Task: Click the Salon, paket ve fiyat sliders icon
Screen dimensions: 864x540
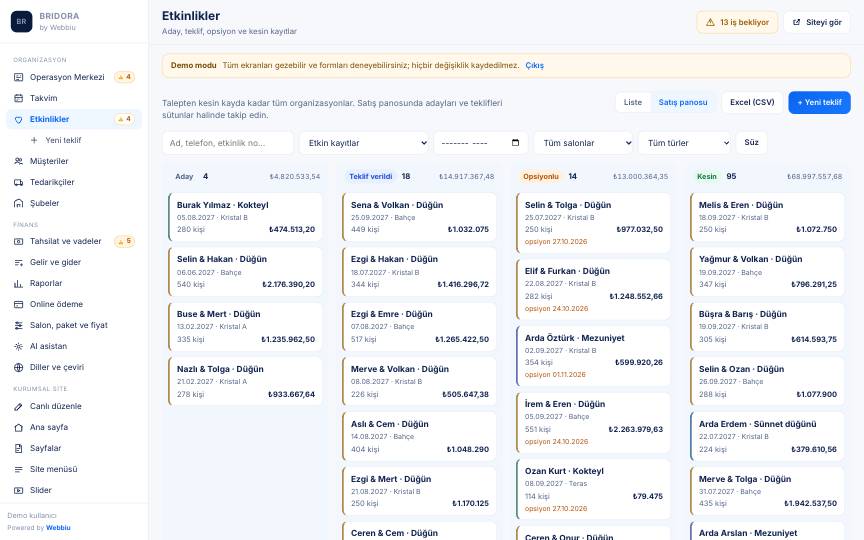Action: click(18, 325)
